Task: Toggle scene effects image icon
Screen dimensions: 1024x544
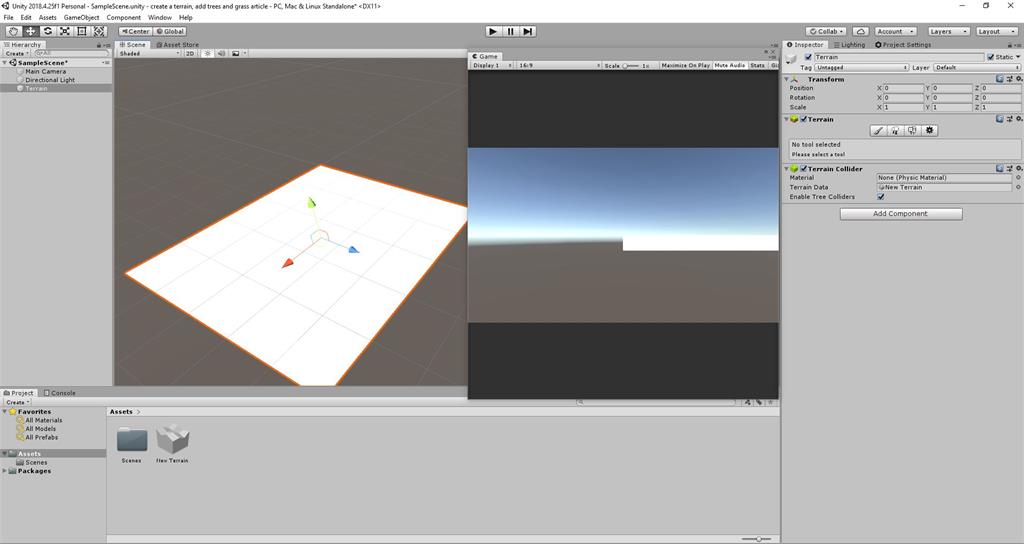Action: tap(236, 54)
